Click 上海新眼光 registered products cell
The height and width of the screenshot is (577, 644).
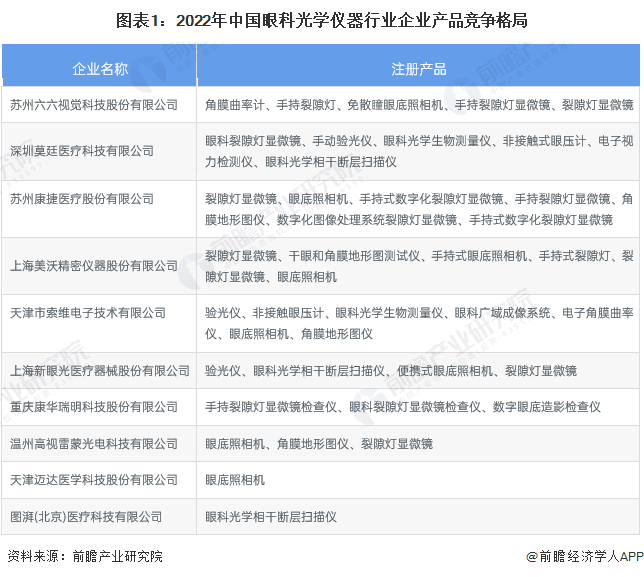(x=419, y=371)
